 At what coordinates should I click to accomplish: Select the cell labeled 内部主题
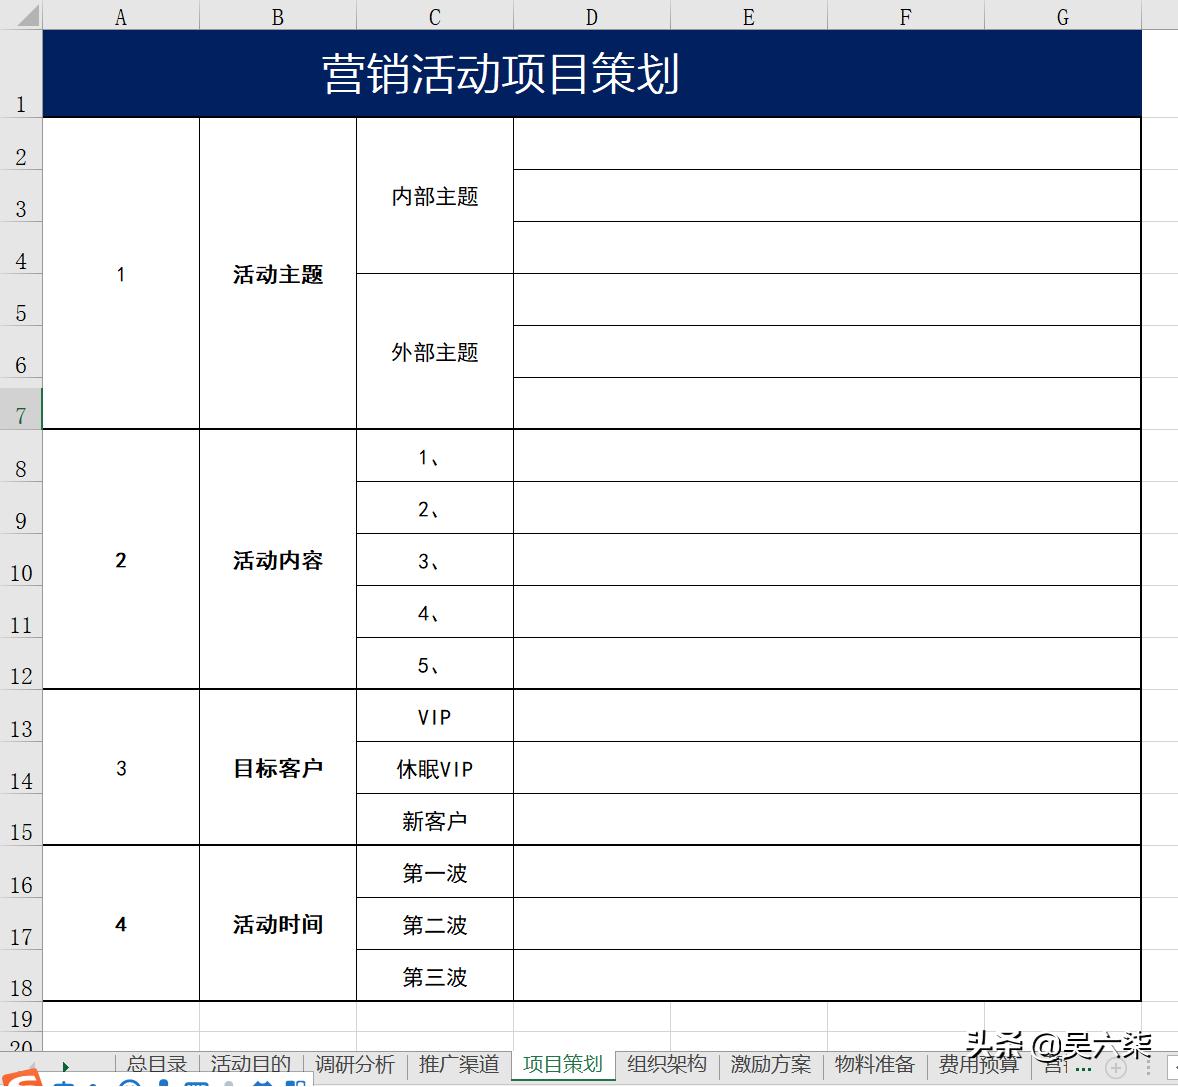(x=434, y=196)
